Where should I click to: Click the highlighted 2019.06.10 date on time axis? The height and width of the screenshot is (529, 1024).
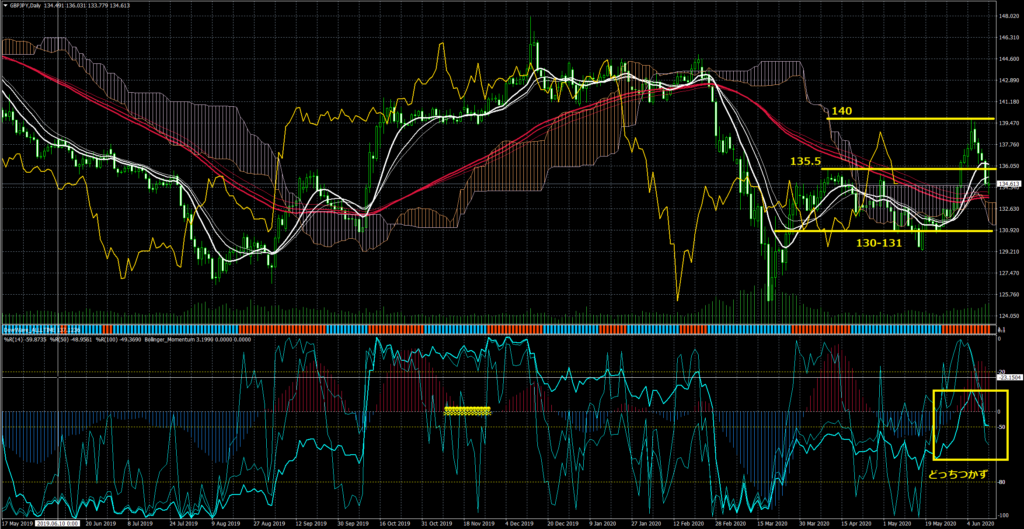click(60, 523)
